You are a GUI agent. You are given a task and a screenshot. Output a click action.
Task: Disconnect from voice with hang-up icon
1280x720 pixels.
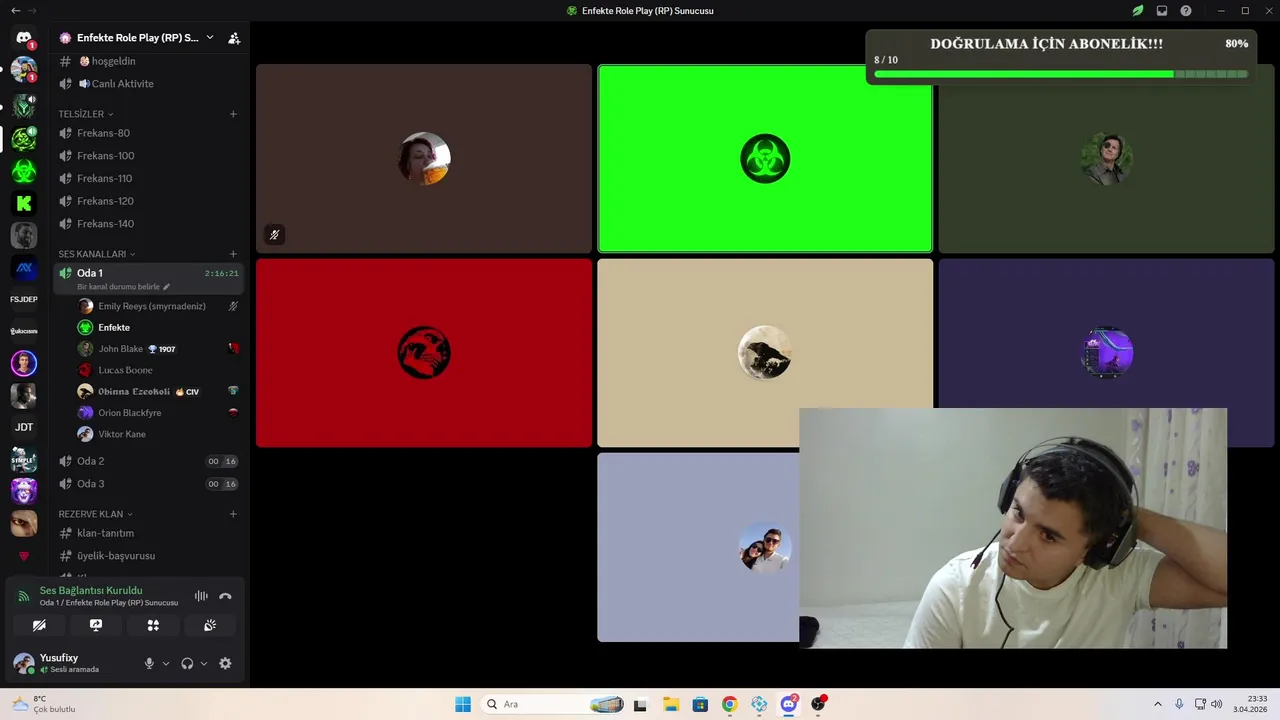pos(225,596)
